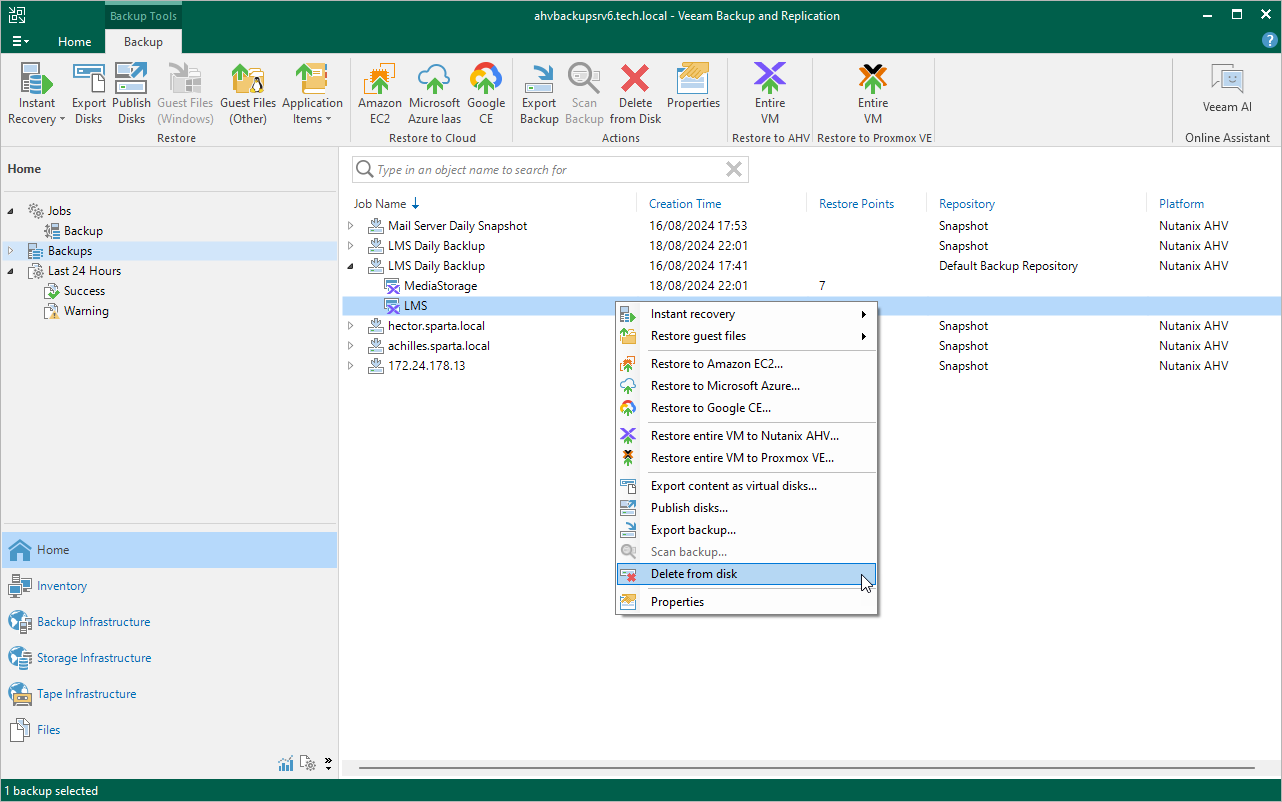Expand the achilles.sparta.local row
Image resolution: width=1282 pixels, height=802 pixels.
[351, 346]
